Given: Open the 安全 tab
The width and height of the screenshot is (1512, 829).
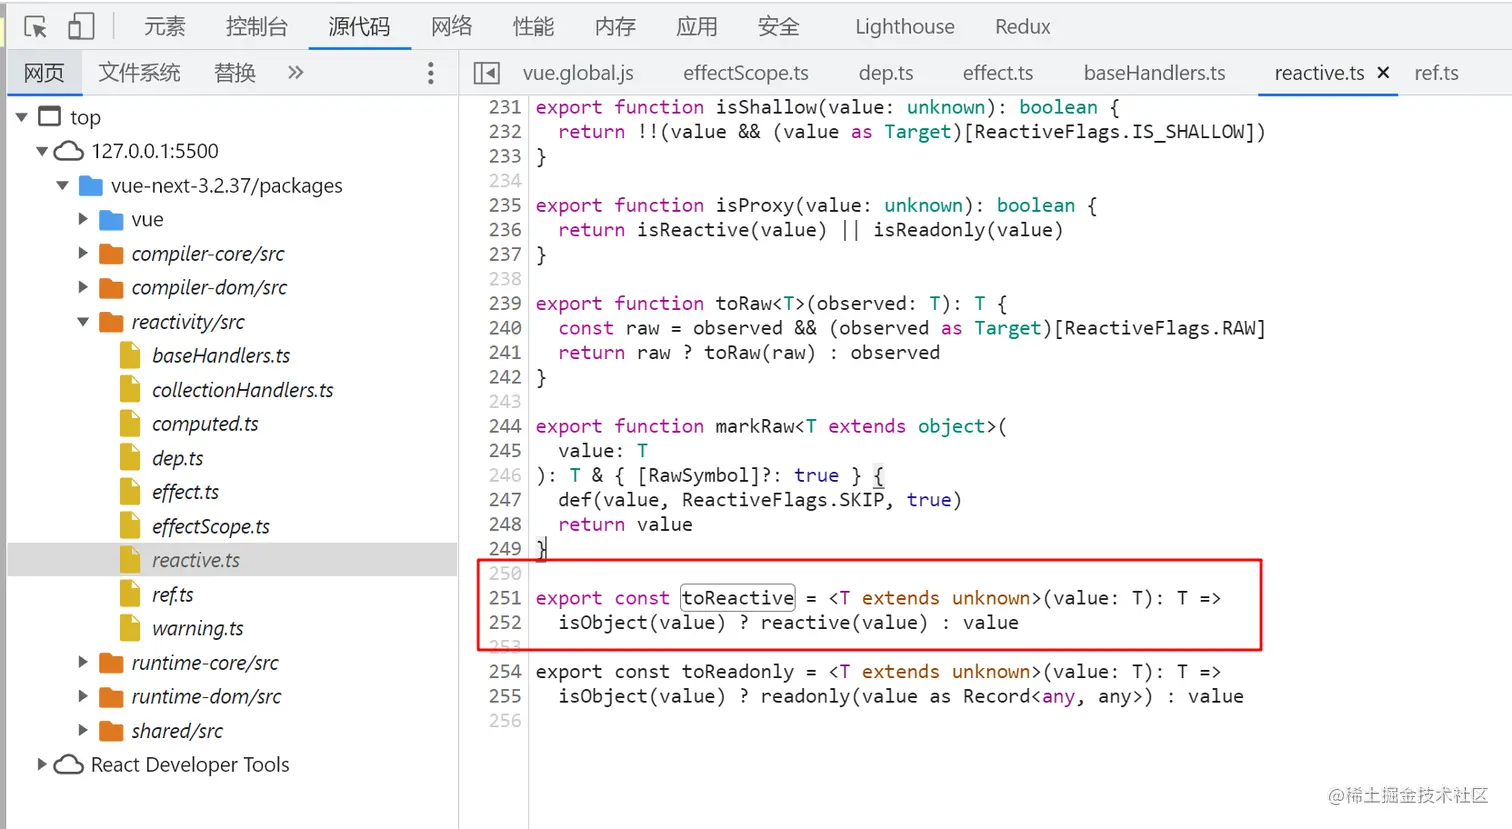Looking at the screenshot, I should pyautogui.click(x=779, y=27).
